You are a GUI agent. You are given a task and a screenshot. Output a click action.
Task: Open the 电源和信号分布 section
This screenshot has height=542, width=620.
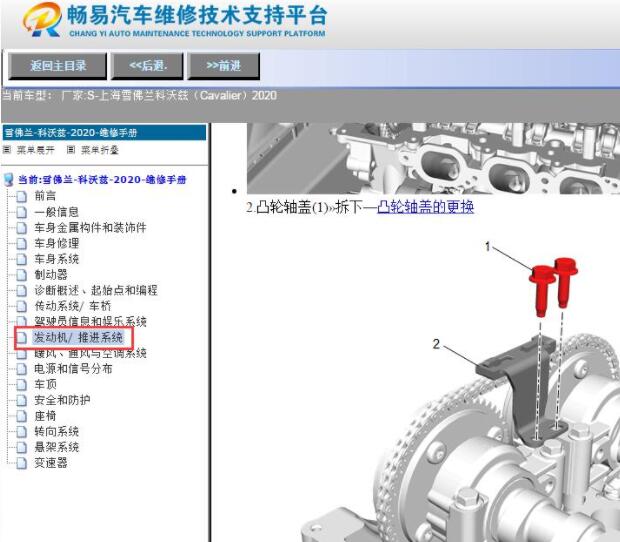tap(73, 368)
